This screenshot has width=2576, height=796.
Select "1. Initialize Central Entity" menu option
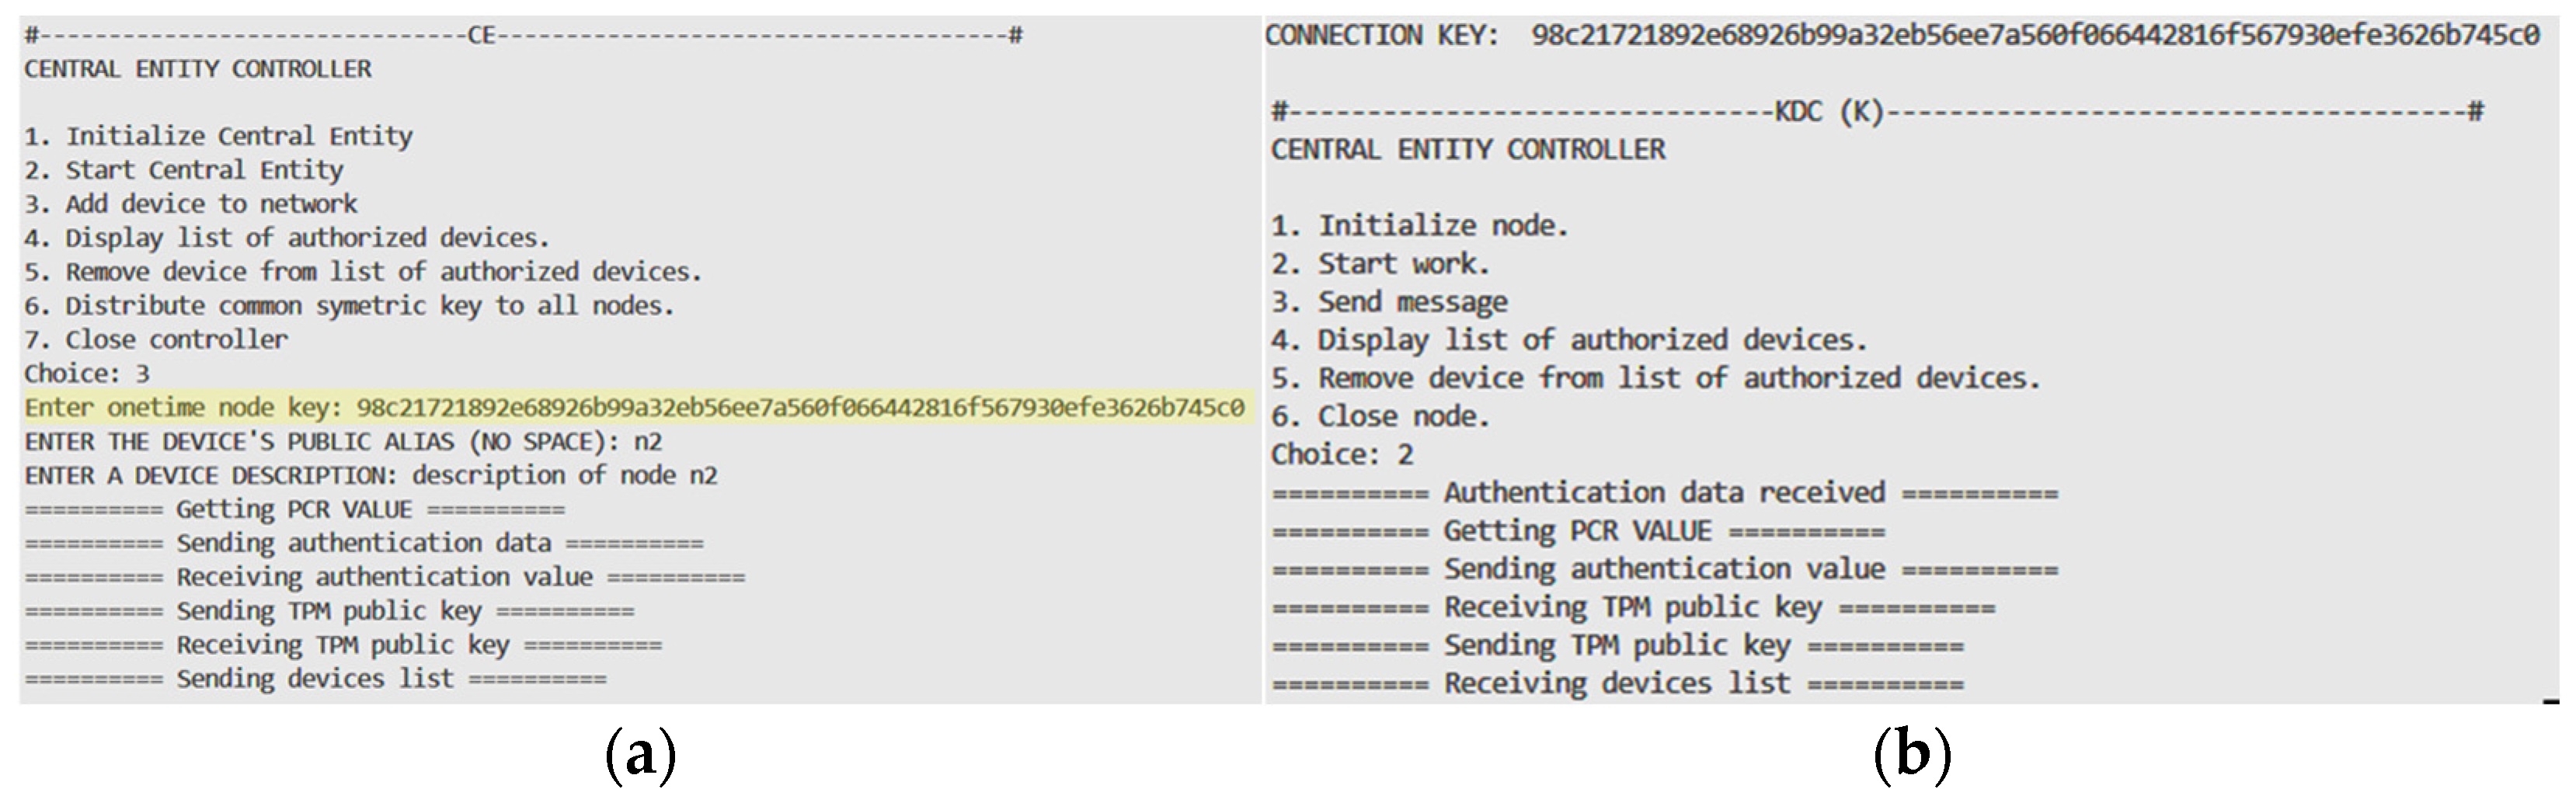(218, 136)
